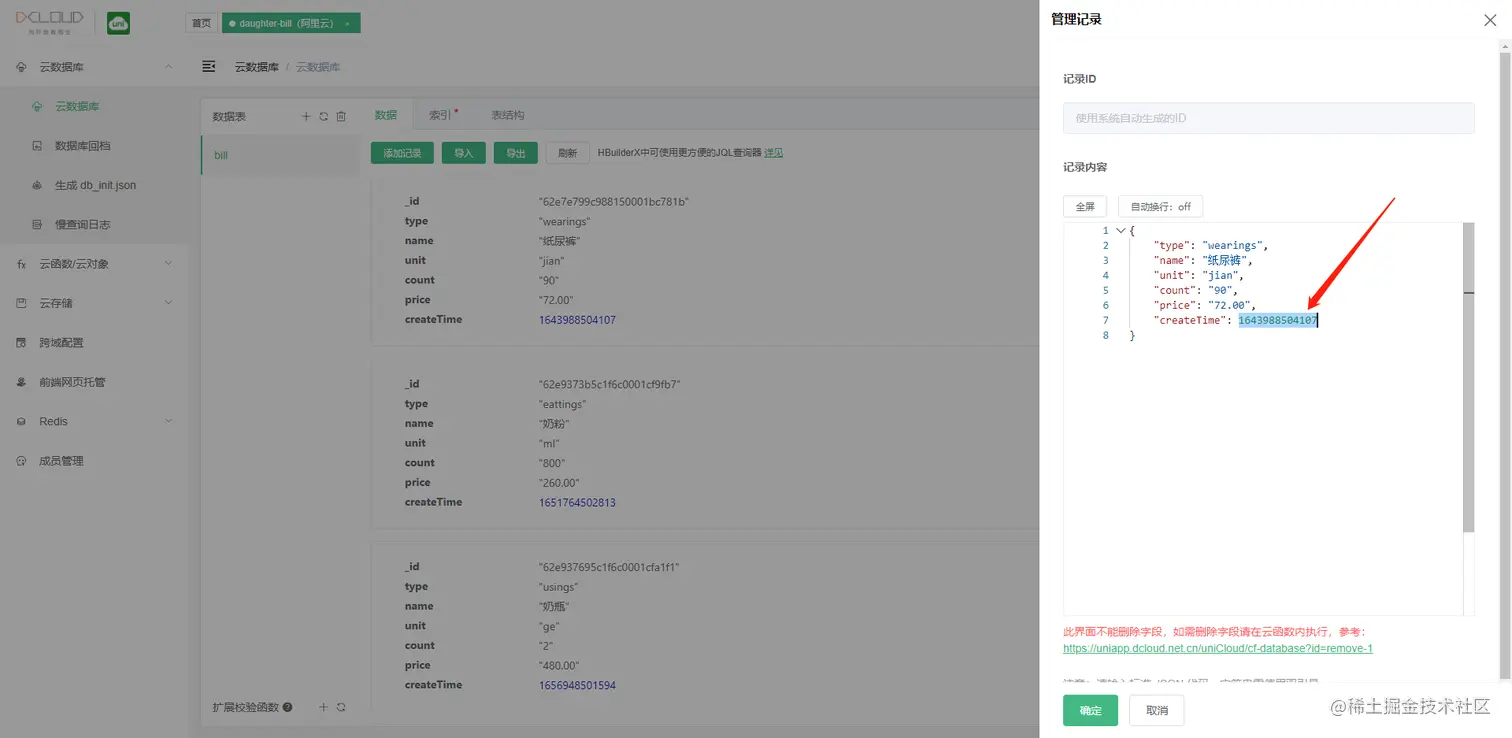Click the createTime value 1651764502813
This screenshot has height=738, width=1512.
coord(577,502)
